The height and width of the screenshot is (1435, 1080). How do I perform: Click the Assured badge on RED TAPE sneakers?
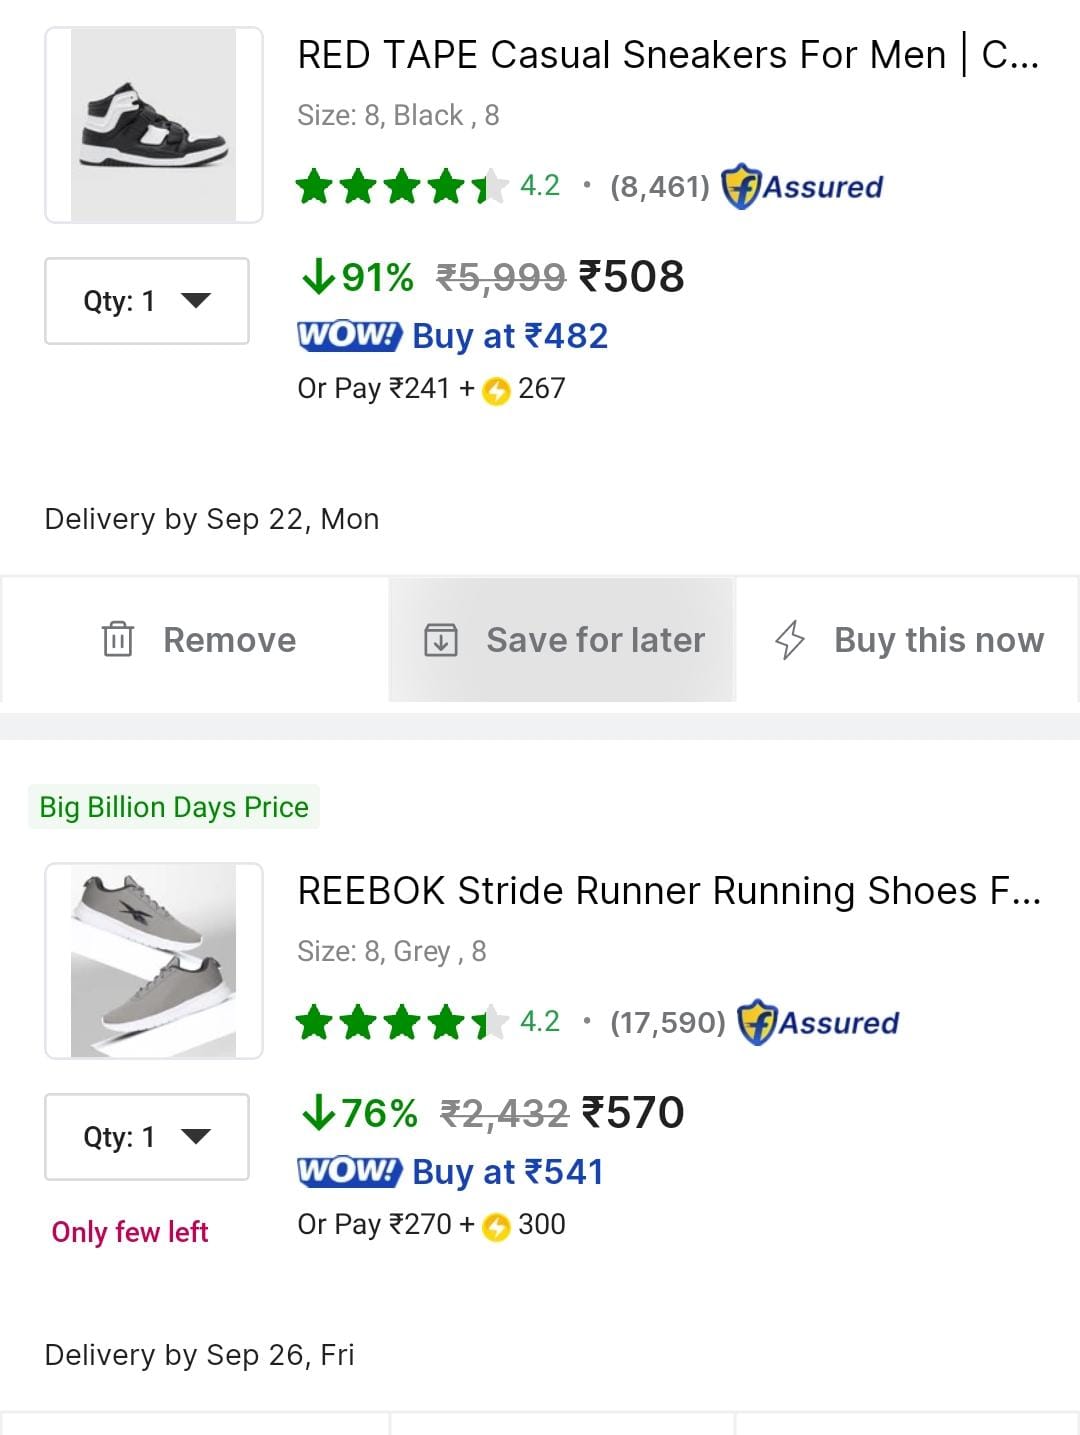pyautogui.click(x=802, y=186)
